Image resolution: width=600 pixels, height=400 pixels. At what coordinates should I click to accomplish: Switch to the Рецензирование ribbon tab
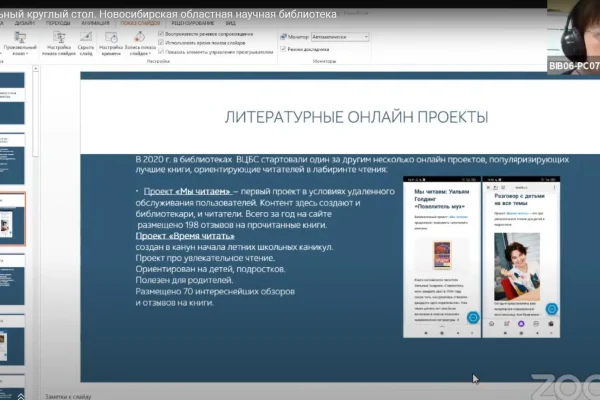[x=192, y=23]
